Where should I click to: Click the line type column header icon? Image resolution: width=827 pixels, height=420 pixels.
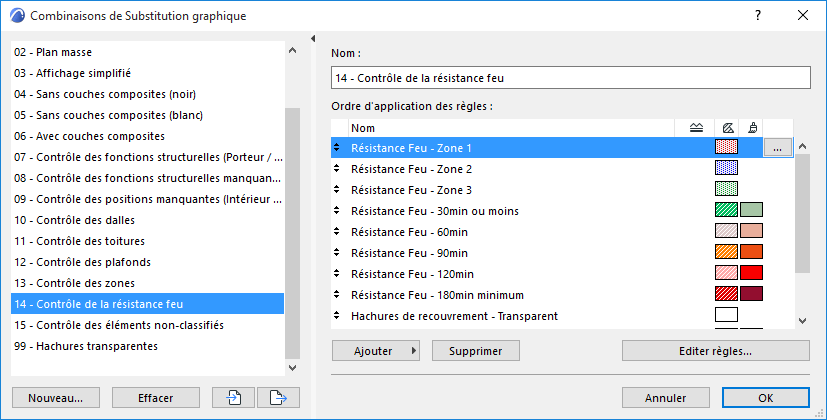(697, 128)
